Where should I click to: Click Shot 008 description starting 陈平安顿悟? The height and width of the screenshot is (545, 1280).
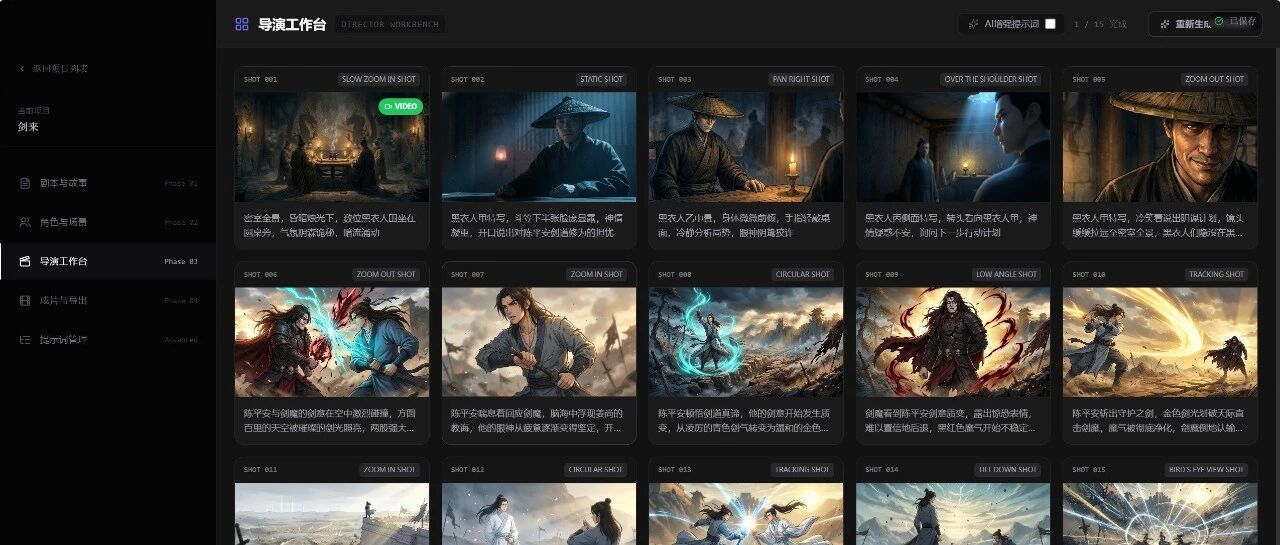tap(744, 420)
